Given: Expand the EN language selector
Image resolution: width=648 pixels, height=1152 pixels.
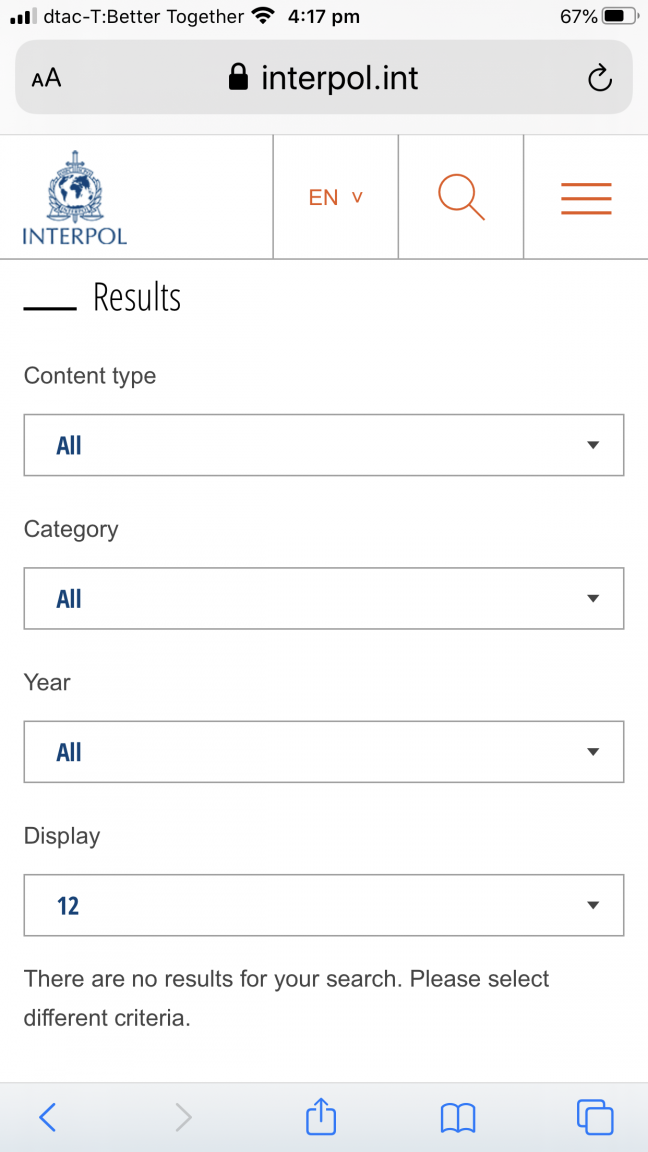Looking at the screenshot, I should [x=336, y=197].
